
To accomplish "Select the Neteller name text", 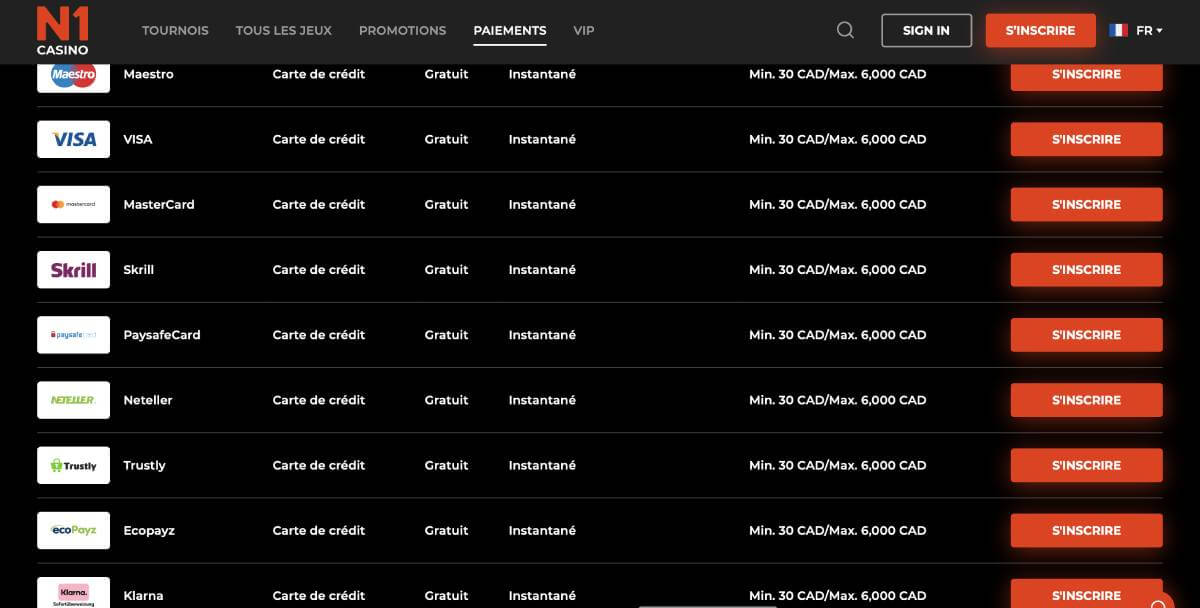I will click(148, 400).
